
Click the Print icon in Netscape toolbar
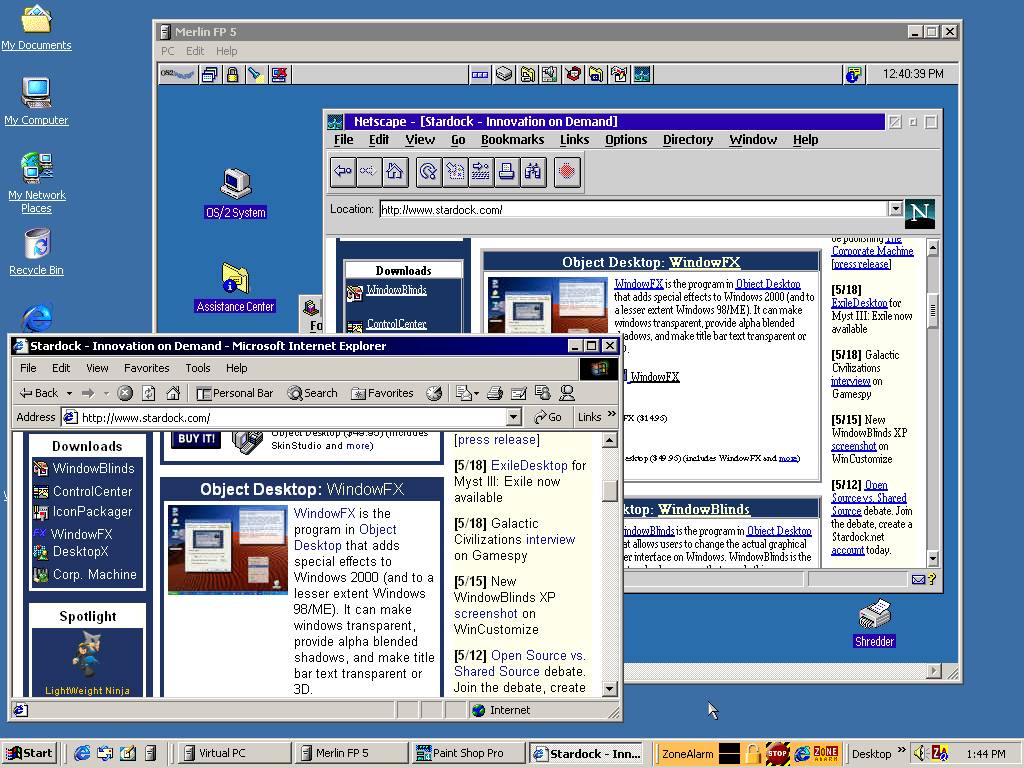tap(507, 172)
